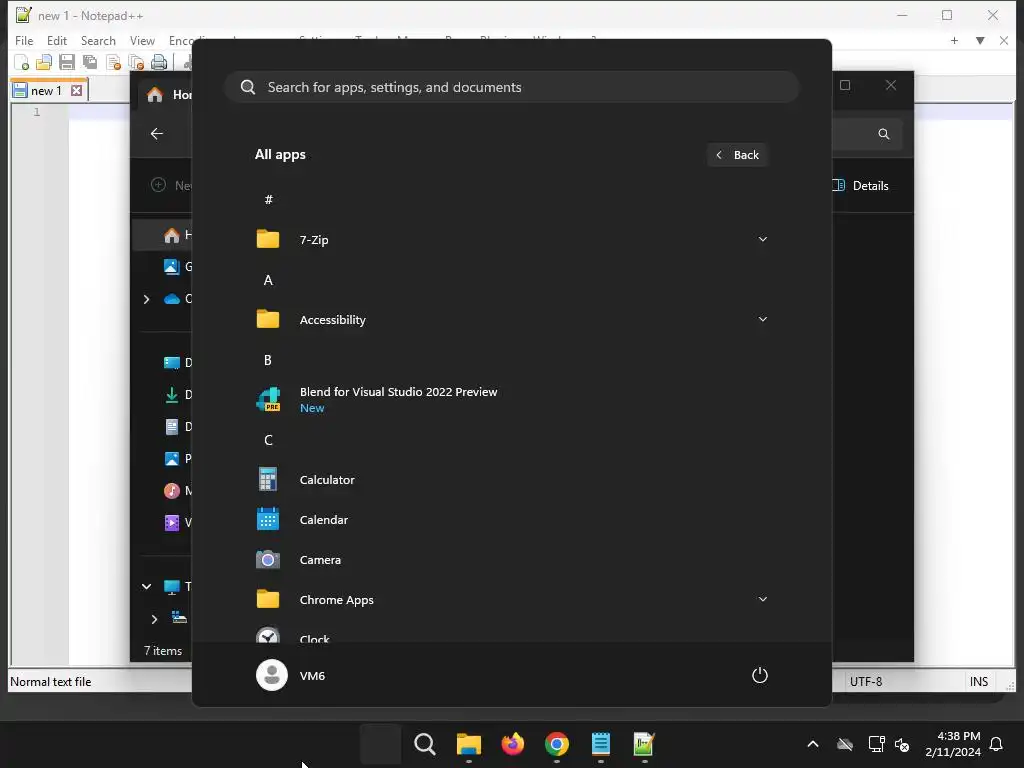The height and width of the screenshot is (768, 1024).
Task: Launch Blend for Visual Studio 2022 Preview
Action: tap(511, 399)
